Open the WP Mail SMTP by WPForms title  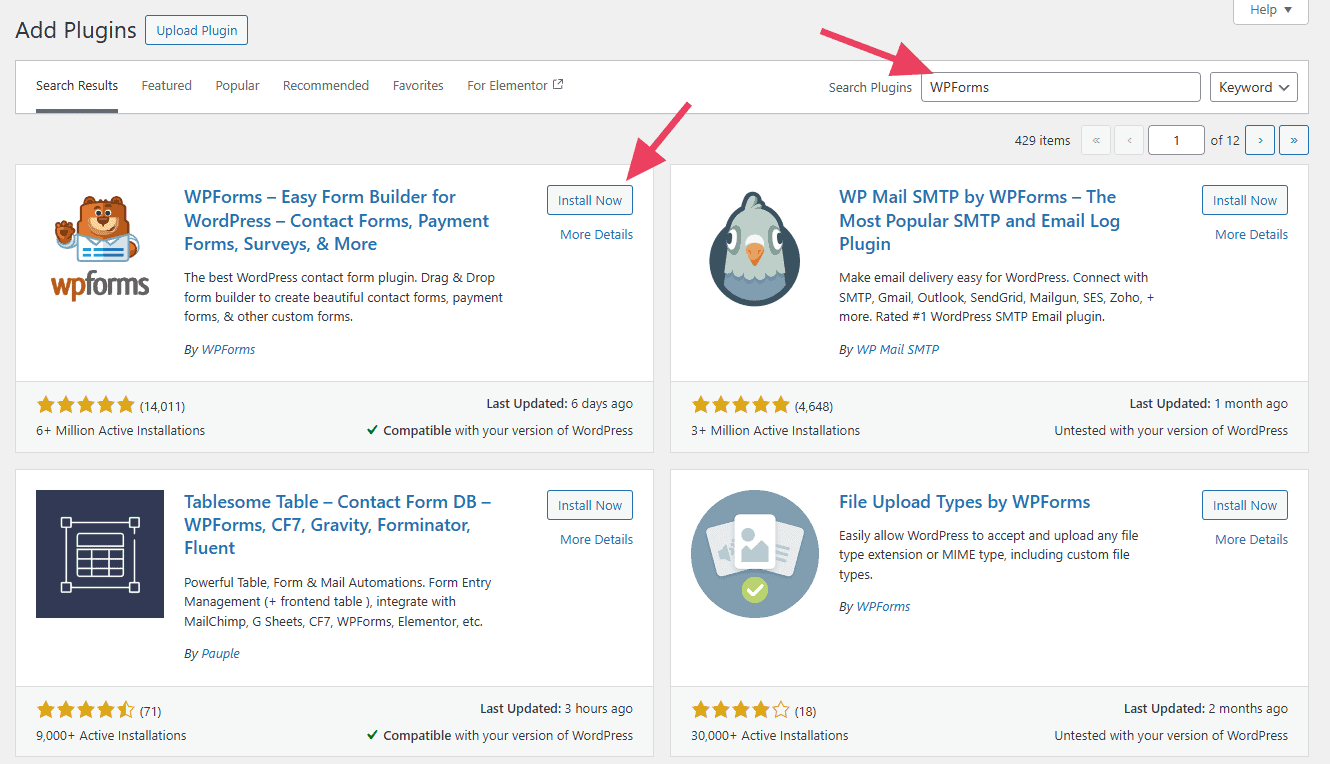979,220
